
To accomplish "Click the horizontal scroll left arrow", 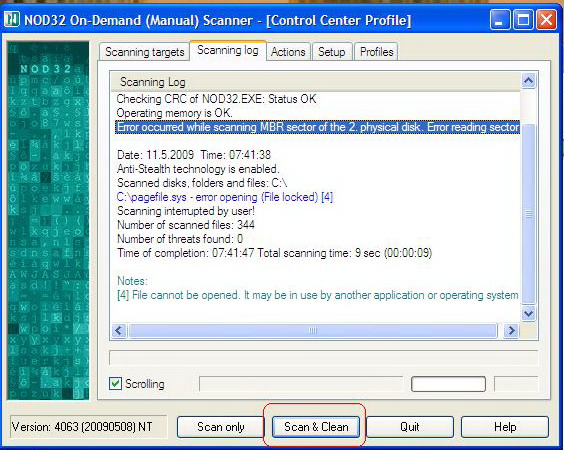I will coord(119,330).
